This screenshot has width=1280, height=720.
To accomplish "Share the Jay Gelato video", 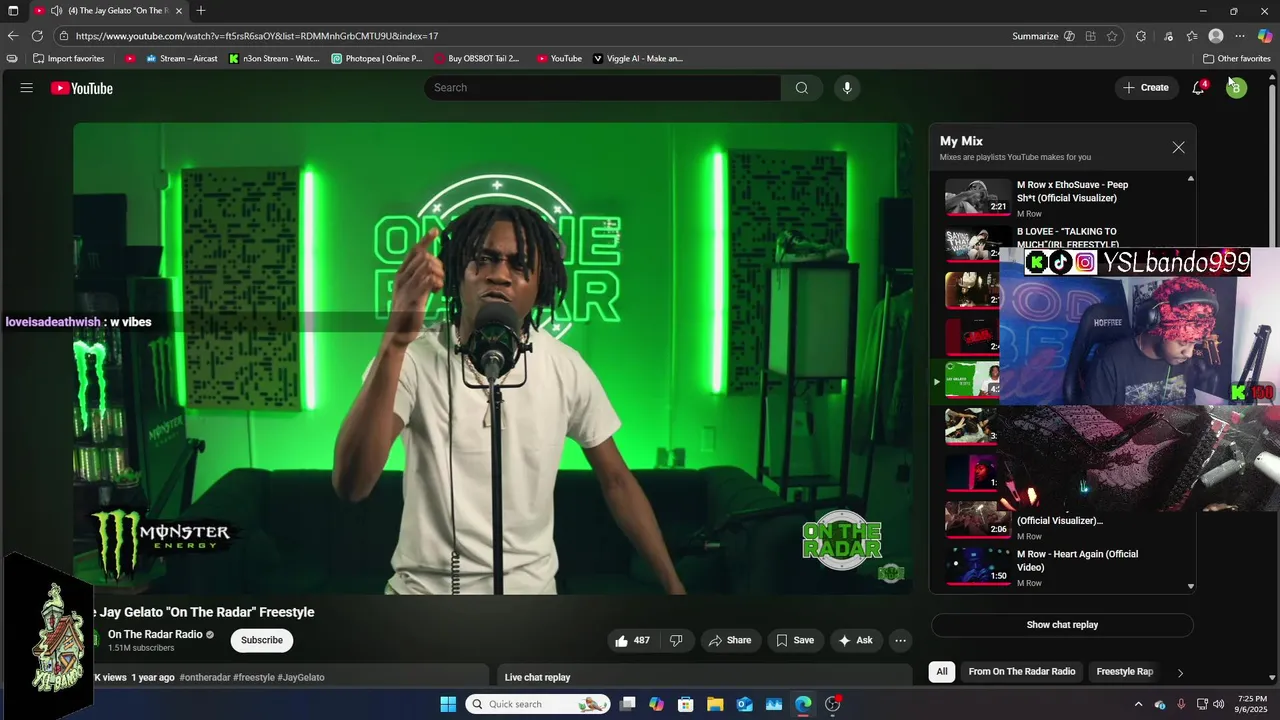I will coord(730,640).
